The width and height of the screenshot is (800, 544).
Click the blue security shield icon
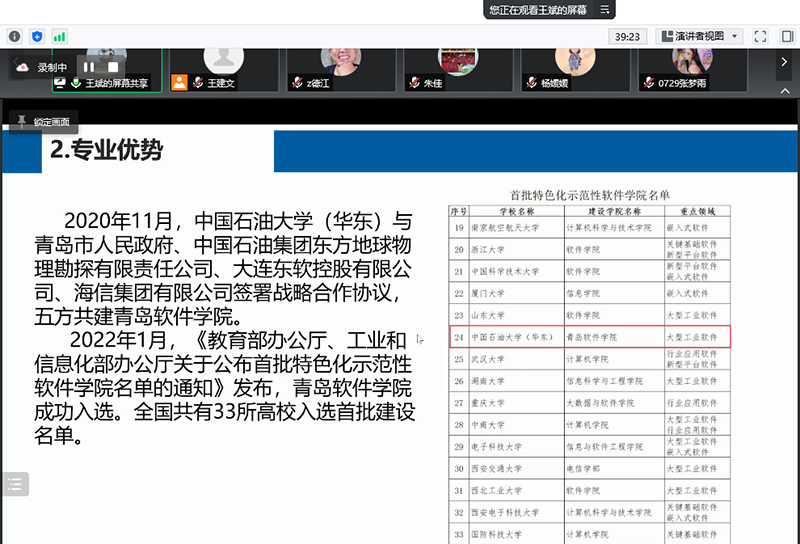coord(37,36)
